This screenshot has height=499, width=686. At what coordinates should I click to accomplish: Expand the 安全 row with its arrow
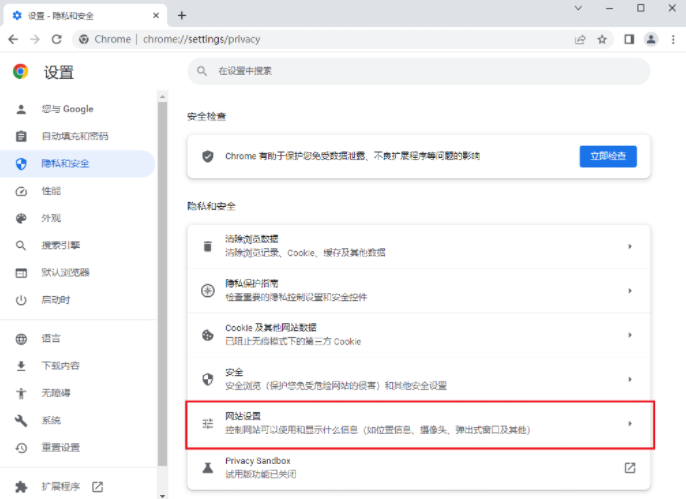630,379
